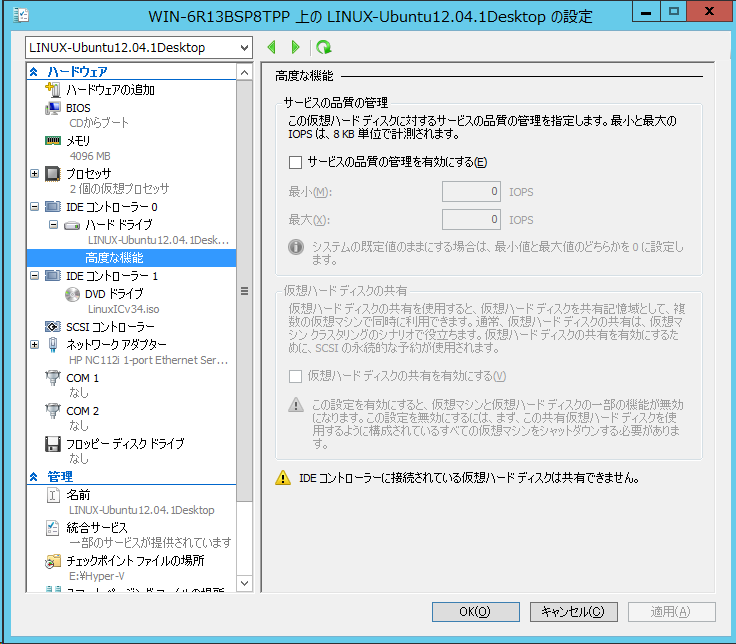736x644 pixels.
Task: Click the E:¥Hyper-V path text
Action: click(97, 576)
